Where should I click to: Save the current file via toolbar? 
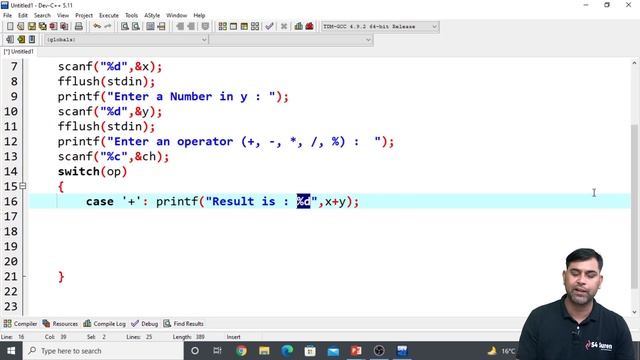point(32,27)
